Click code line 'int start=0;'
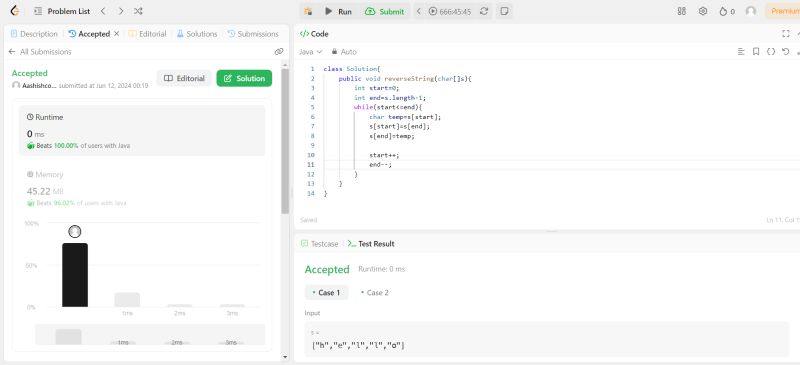Image resolution: width=800 pixels, height=365 pixels. [377, 88]
